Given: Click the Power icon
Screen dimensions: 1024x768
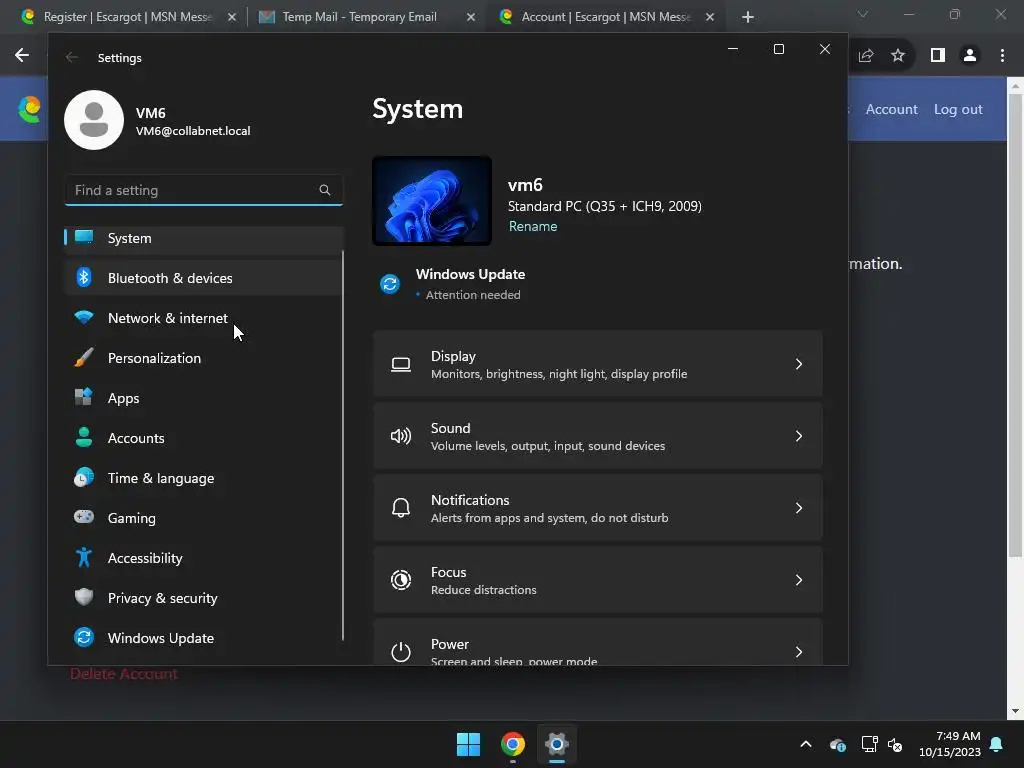Looking at the screenshot, I should [x=401, y=652].
